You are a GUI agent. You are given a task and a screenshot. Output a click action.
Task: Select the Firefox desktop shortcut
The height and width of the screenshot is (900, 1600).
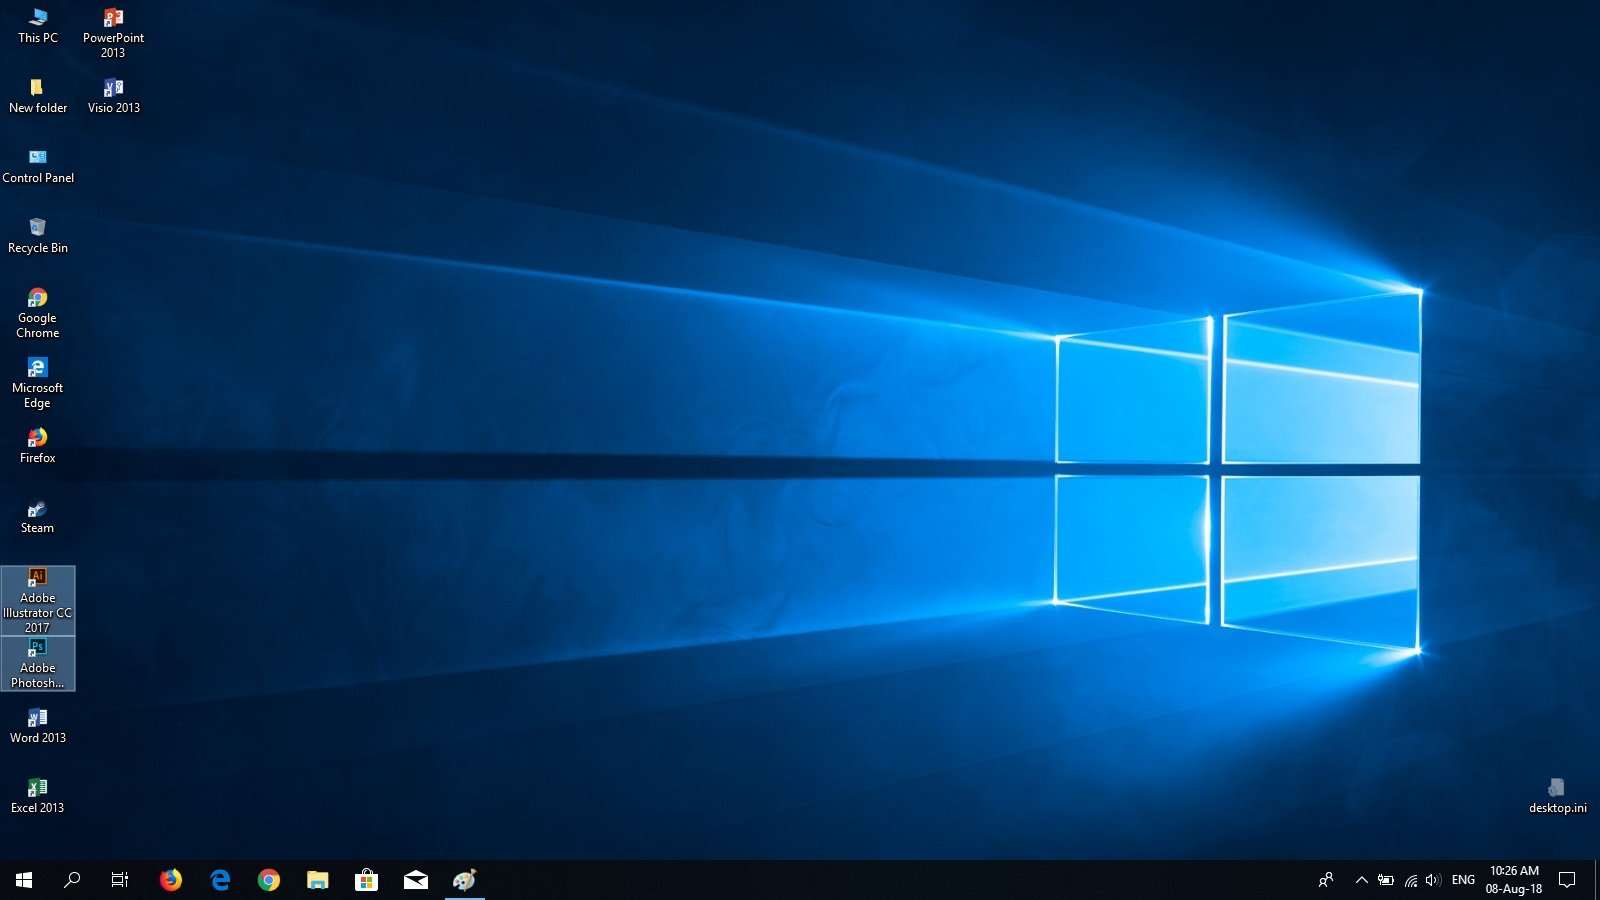coord(38,446)
